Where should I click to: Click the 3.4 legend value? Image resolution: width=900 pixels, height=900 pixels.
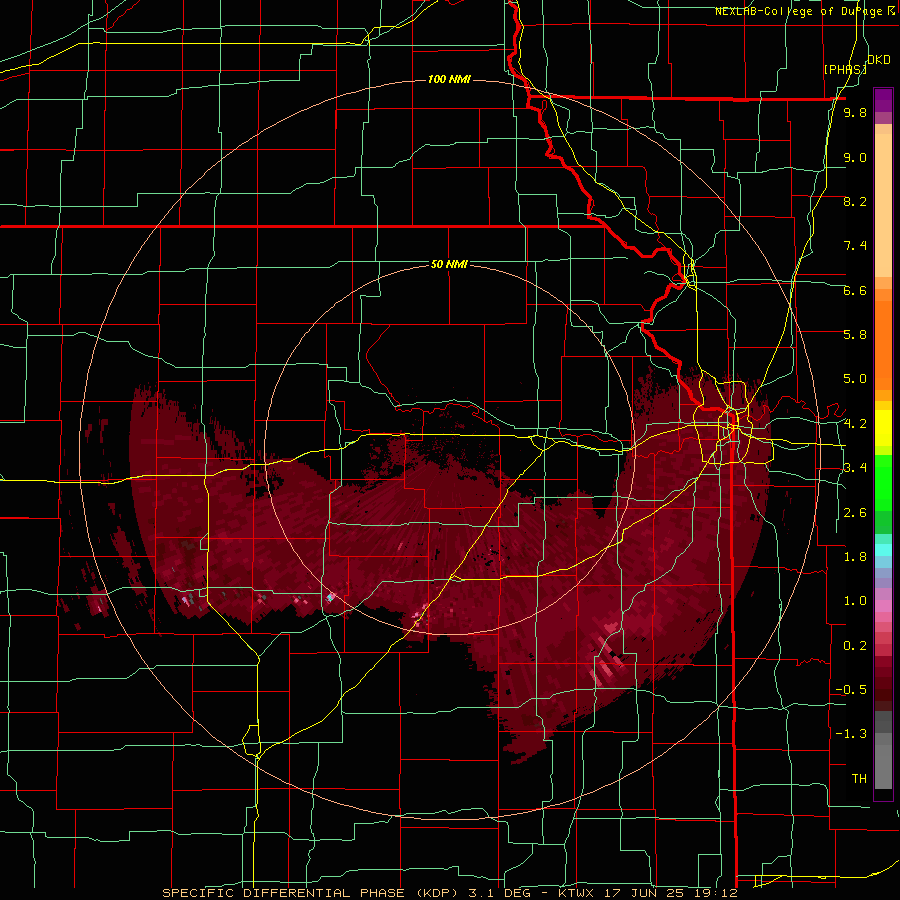[855, 468]
